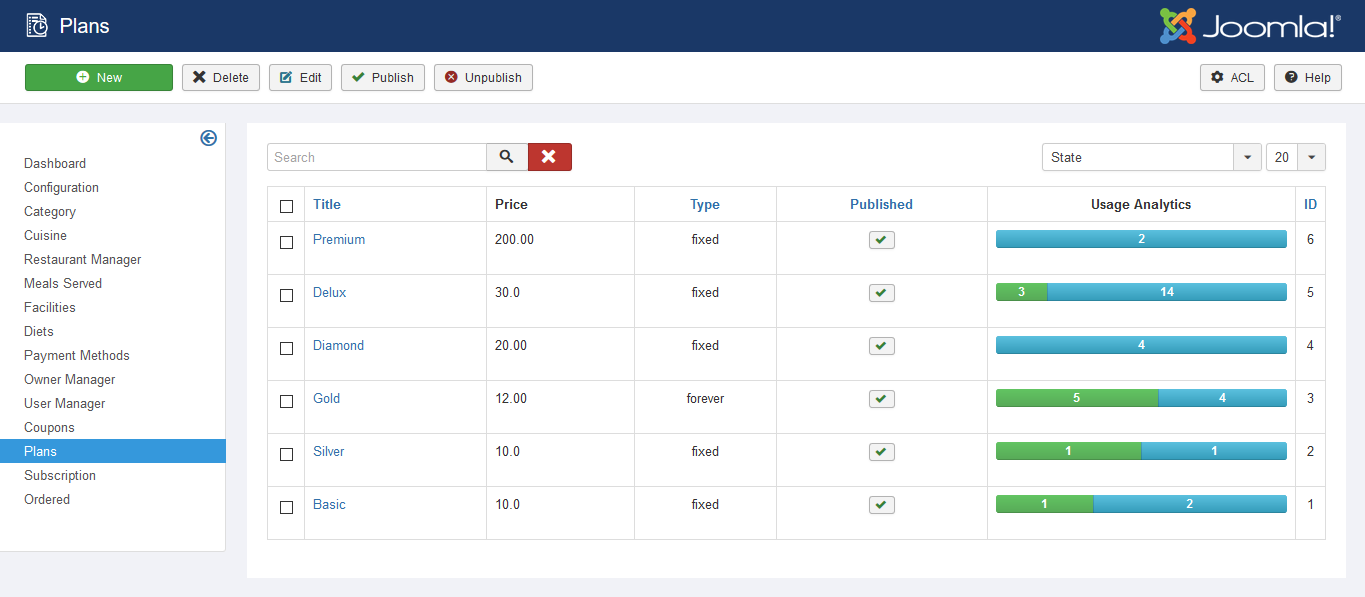
Task: Open the Diamond plan link
Action: point(338,345)
